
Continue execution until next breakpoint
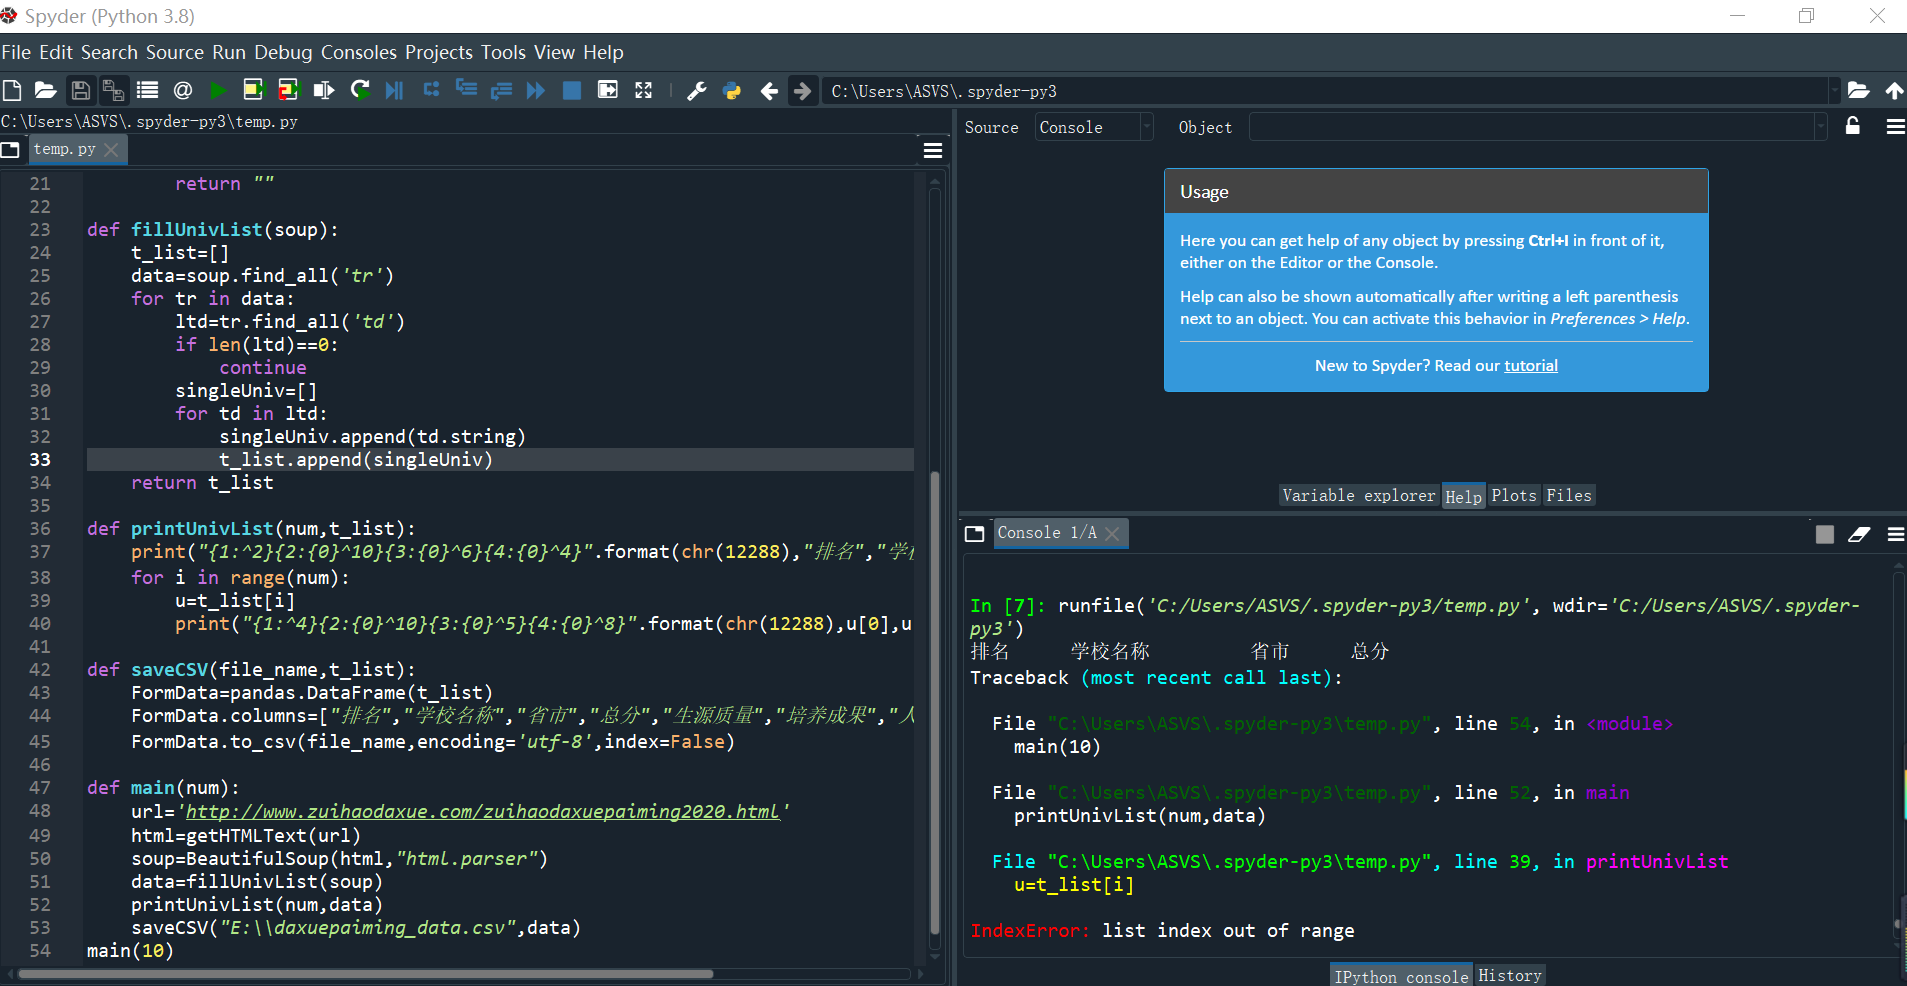536,91
